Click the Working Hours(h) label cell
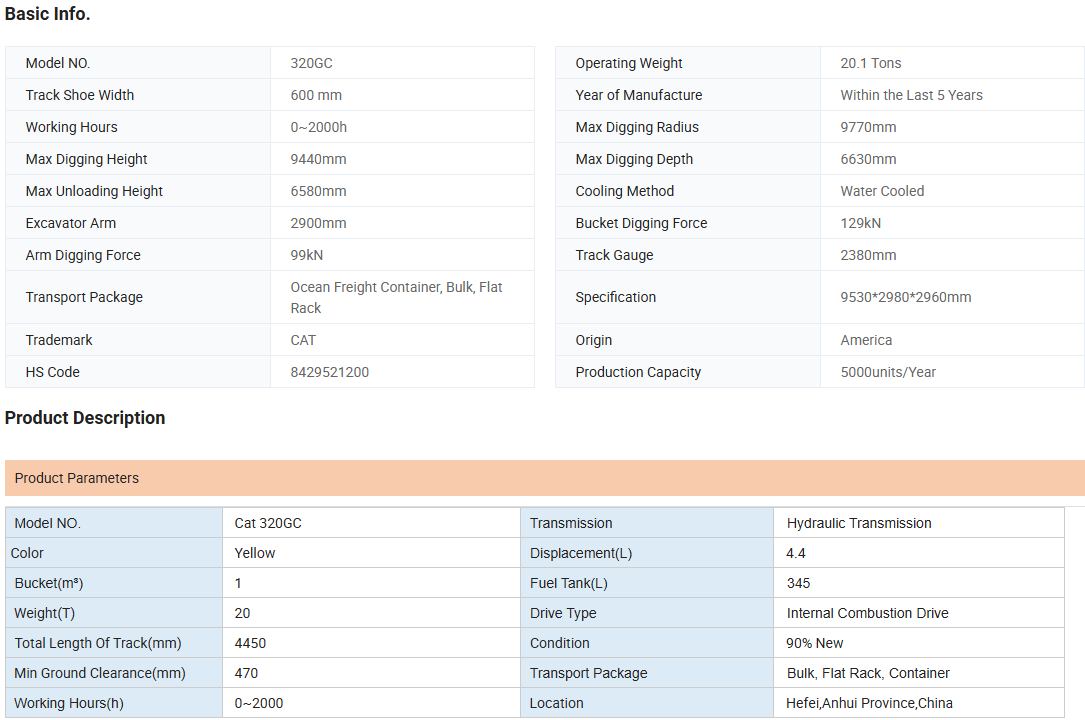The image size is (1085, 720). [x=114, y=703]
